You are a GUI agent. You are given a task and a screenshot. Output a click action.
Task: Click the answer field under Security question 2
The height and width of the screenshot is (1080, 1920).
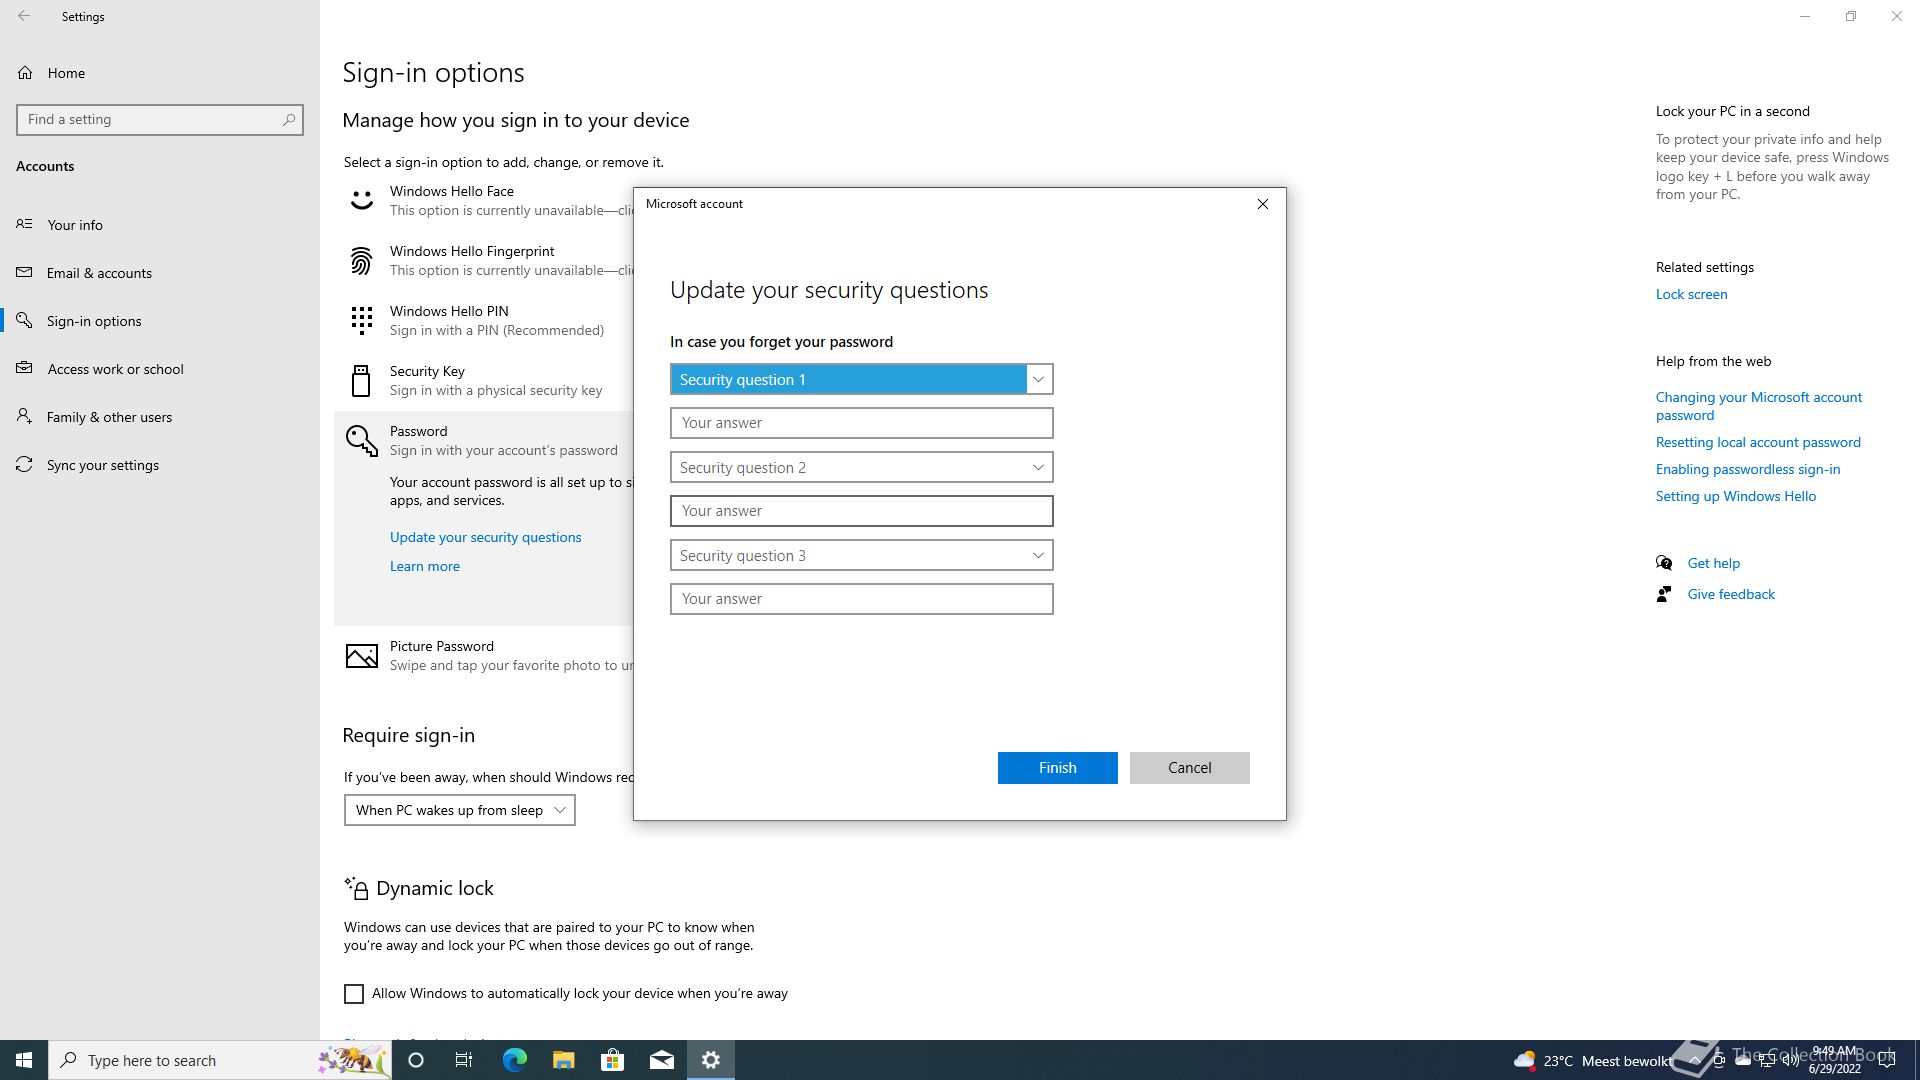point(861,511)
